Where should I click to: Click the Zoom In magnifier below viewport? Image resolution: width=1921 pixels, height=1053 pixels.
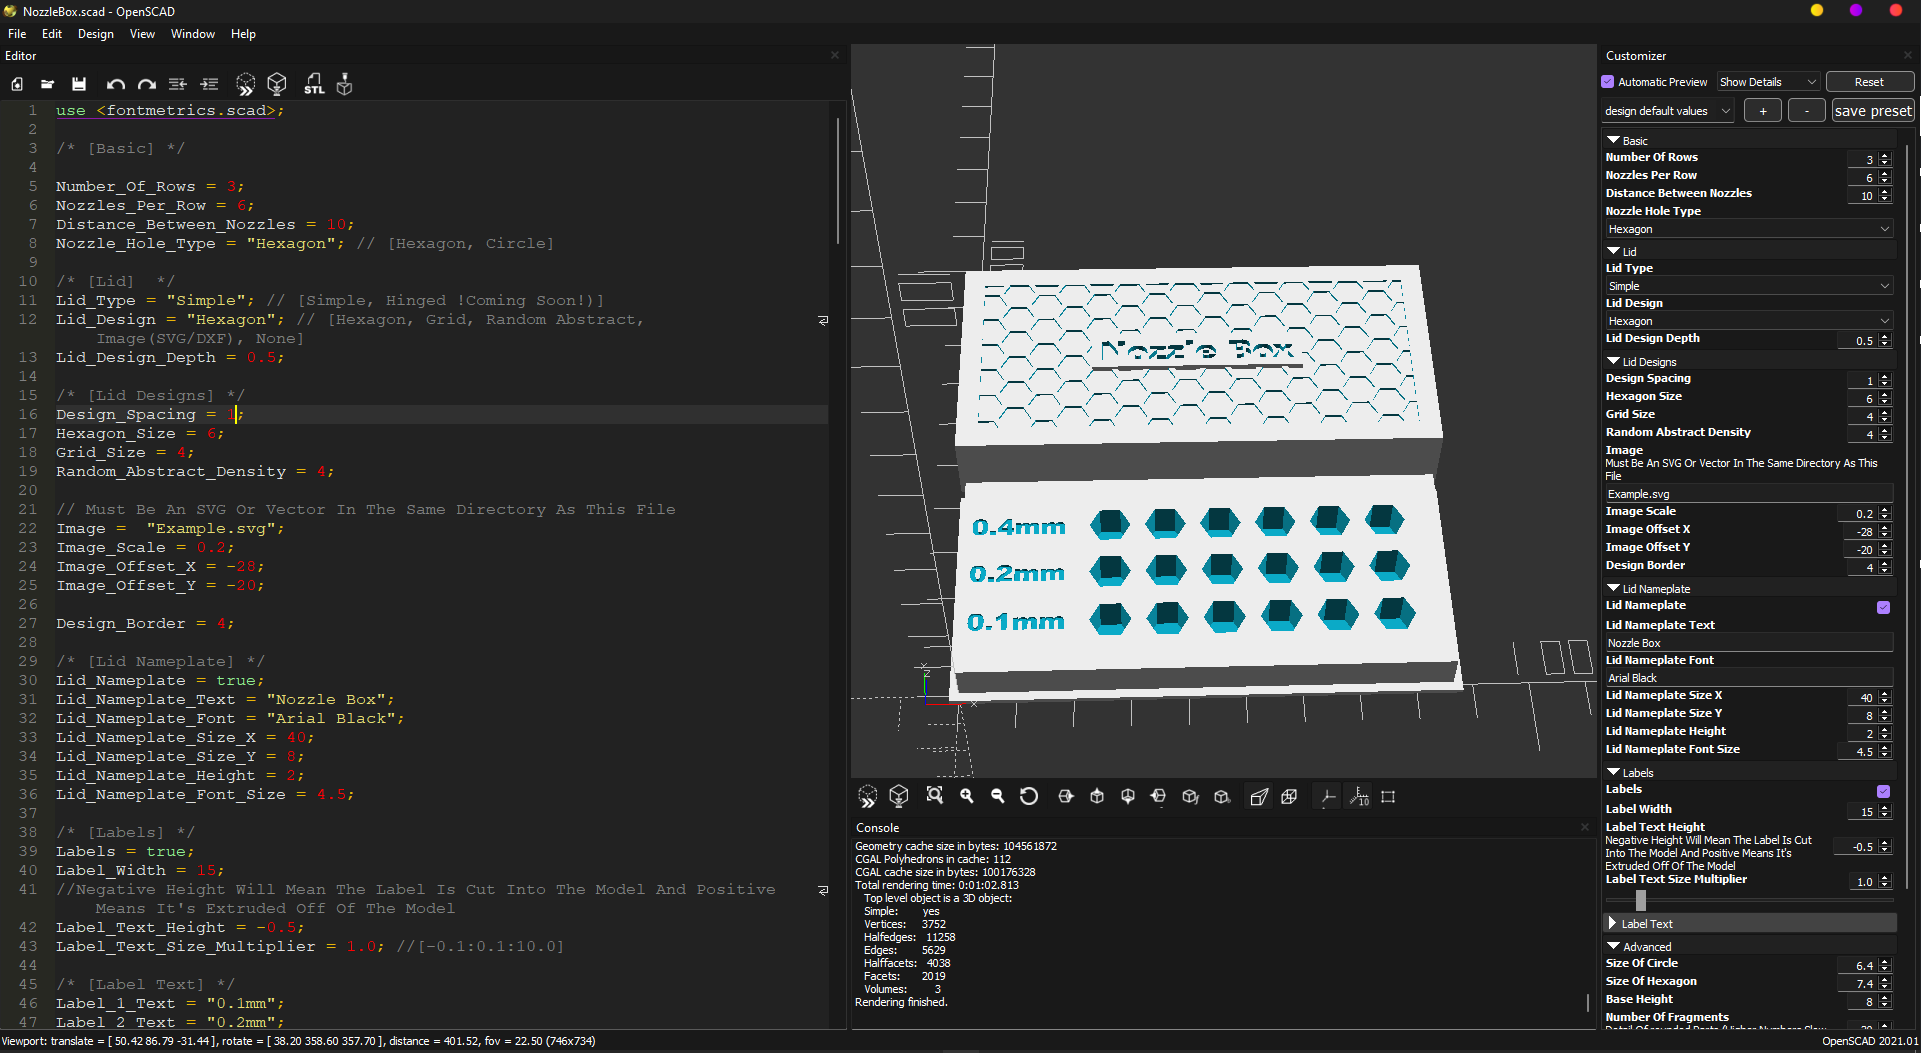coord(967,797)
